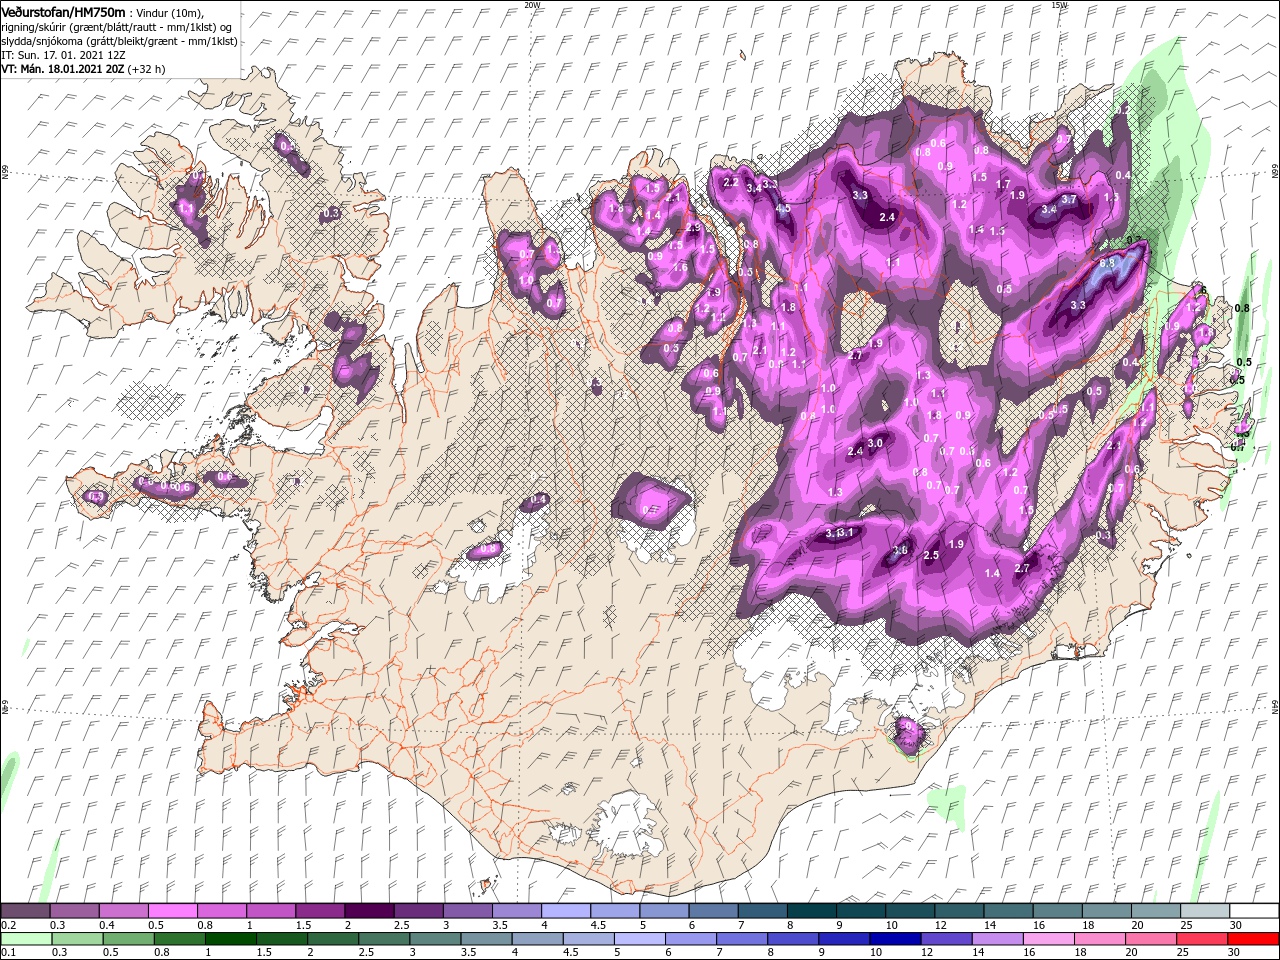The width and height of the screenshot is (1280, 960).
Task: Pick the dark blue swatch above 10 in lower legend
Action: pos(894,938)
